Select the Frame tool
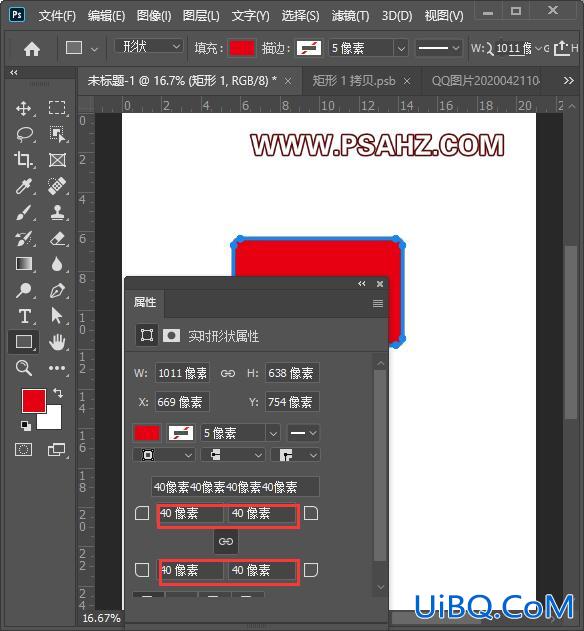Screen dimensions: 584x631 [57, 160]
